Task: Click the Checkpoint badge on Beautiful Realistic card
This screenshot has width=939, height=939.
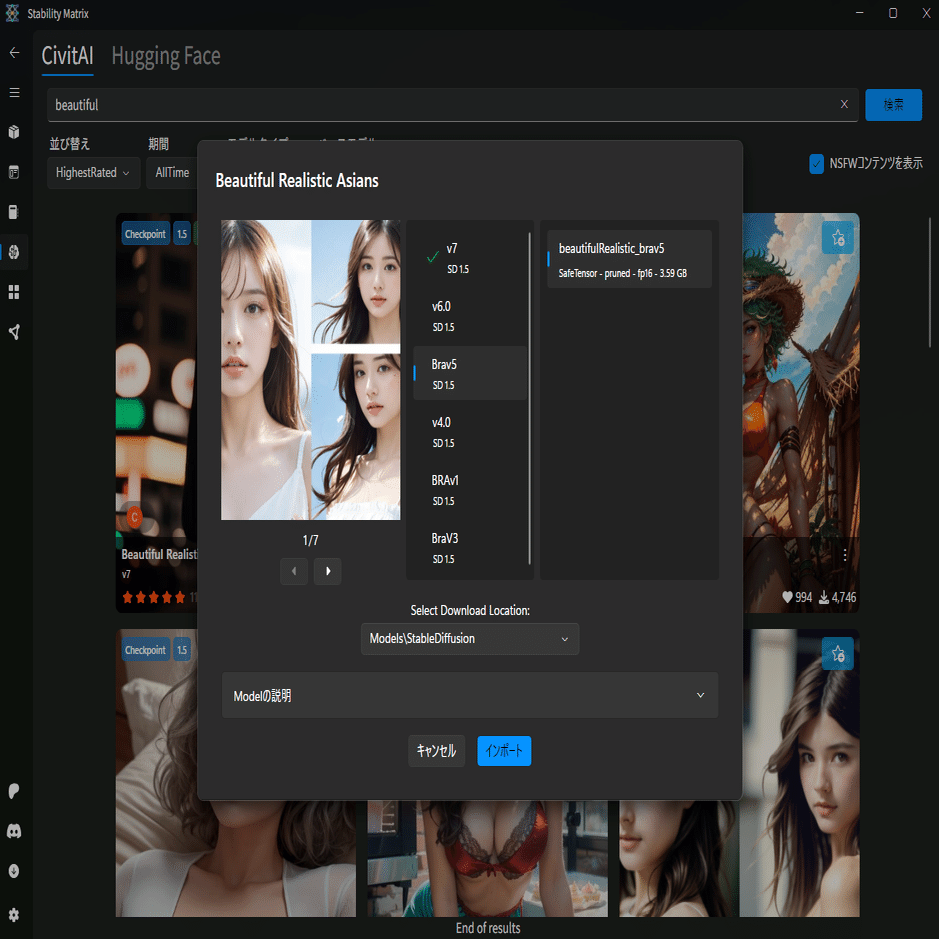Action: [x=146, y=234]
